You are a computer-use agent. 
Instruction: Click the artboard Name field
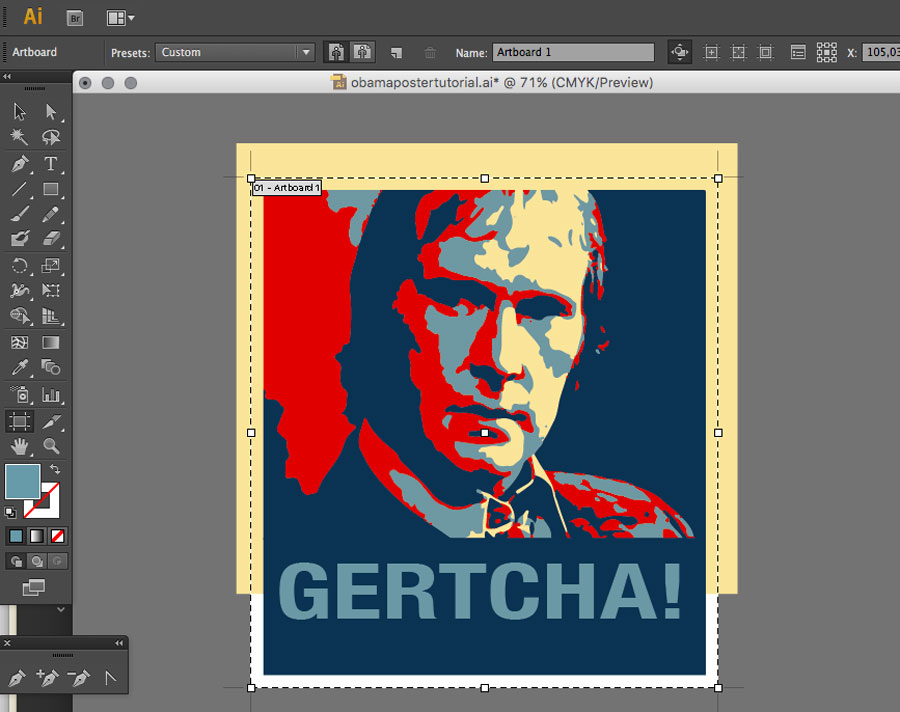click(573, 52)
